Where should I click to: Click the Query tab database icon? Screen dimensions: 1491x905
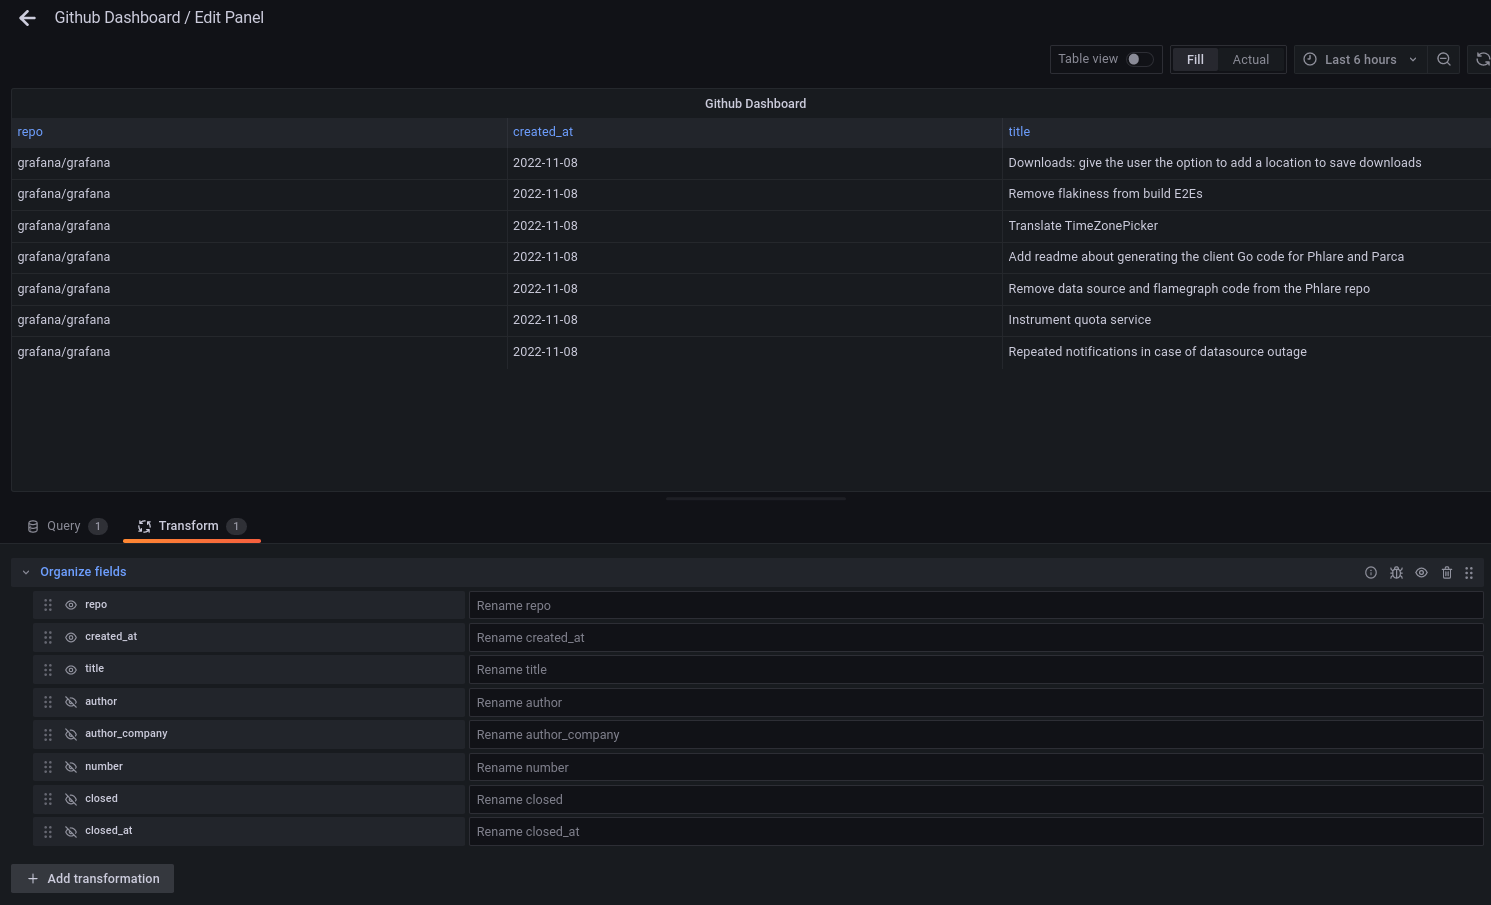[32, 525]
